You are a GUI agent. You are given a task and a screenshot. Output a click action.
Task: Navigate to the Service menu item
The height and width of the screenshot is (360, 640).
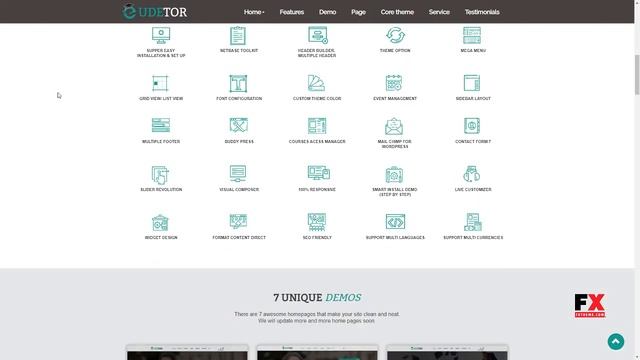pos(439,12)
